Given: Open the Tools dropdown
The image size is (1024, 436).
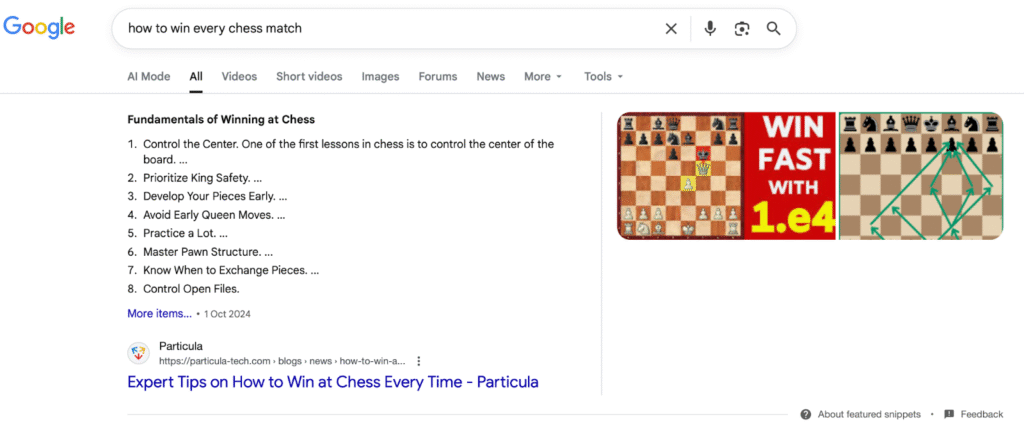Looking at the screenshot, I should [x=603, y=77].
